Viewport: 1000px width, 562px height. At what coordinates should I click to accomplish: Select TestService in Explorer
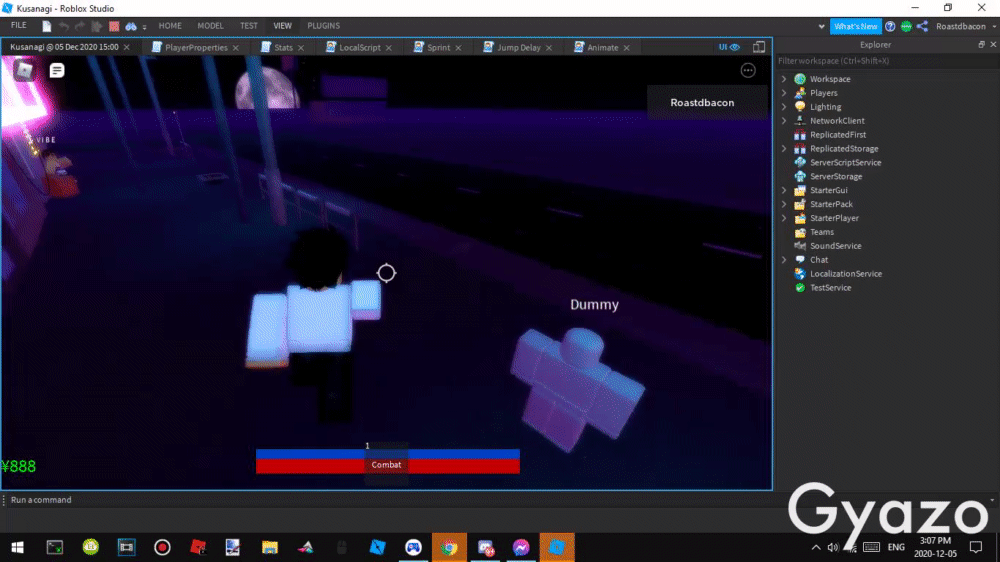(x=830, y=288)
